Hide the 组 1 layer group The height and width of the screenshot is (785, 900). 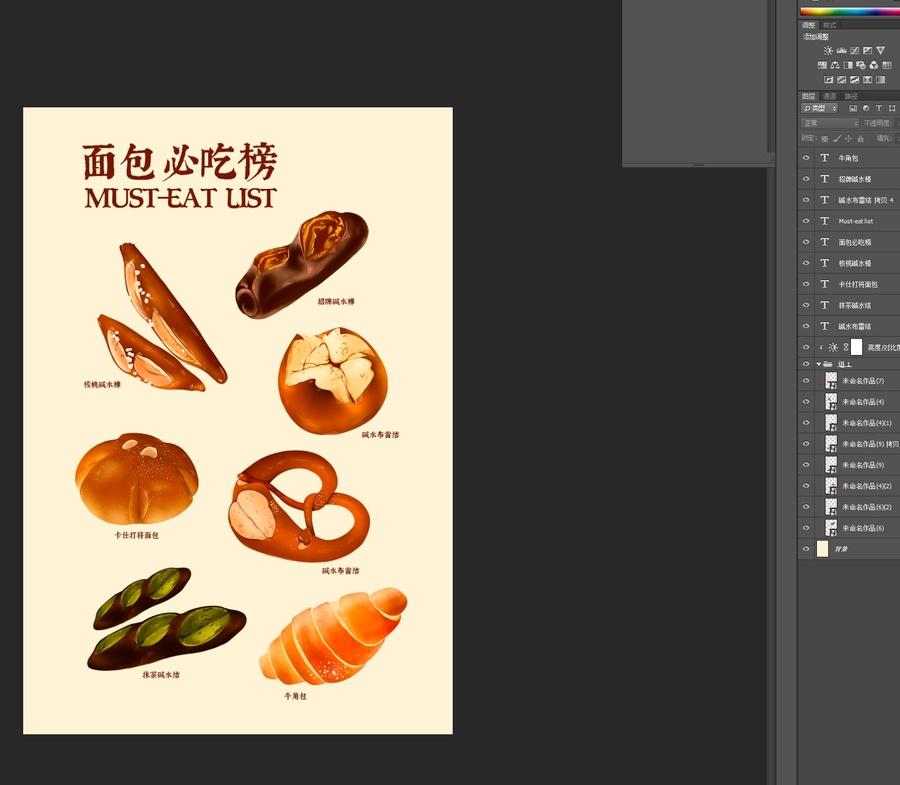coord(806,364)
